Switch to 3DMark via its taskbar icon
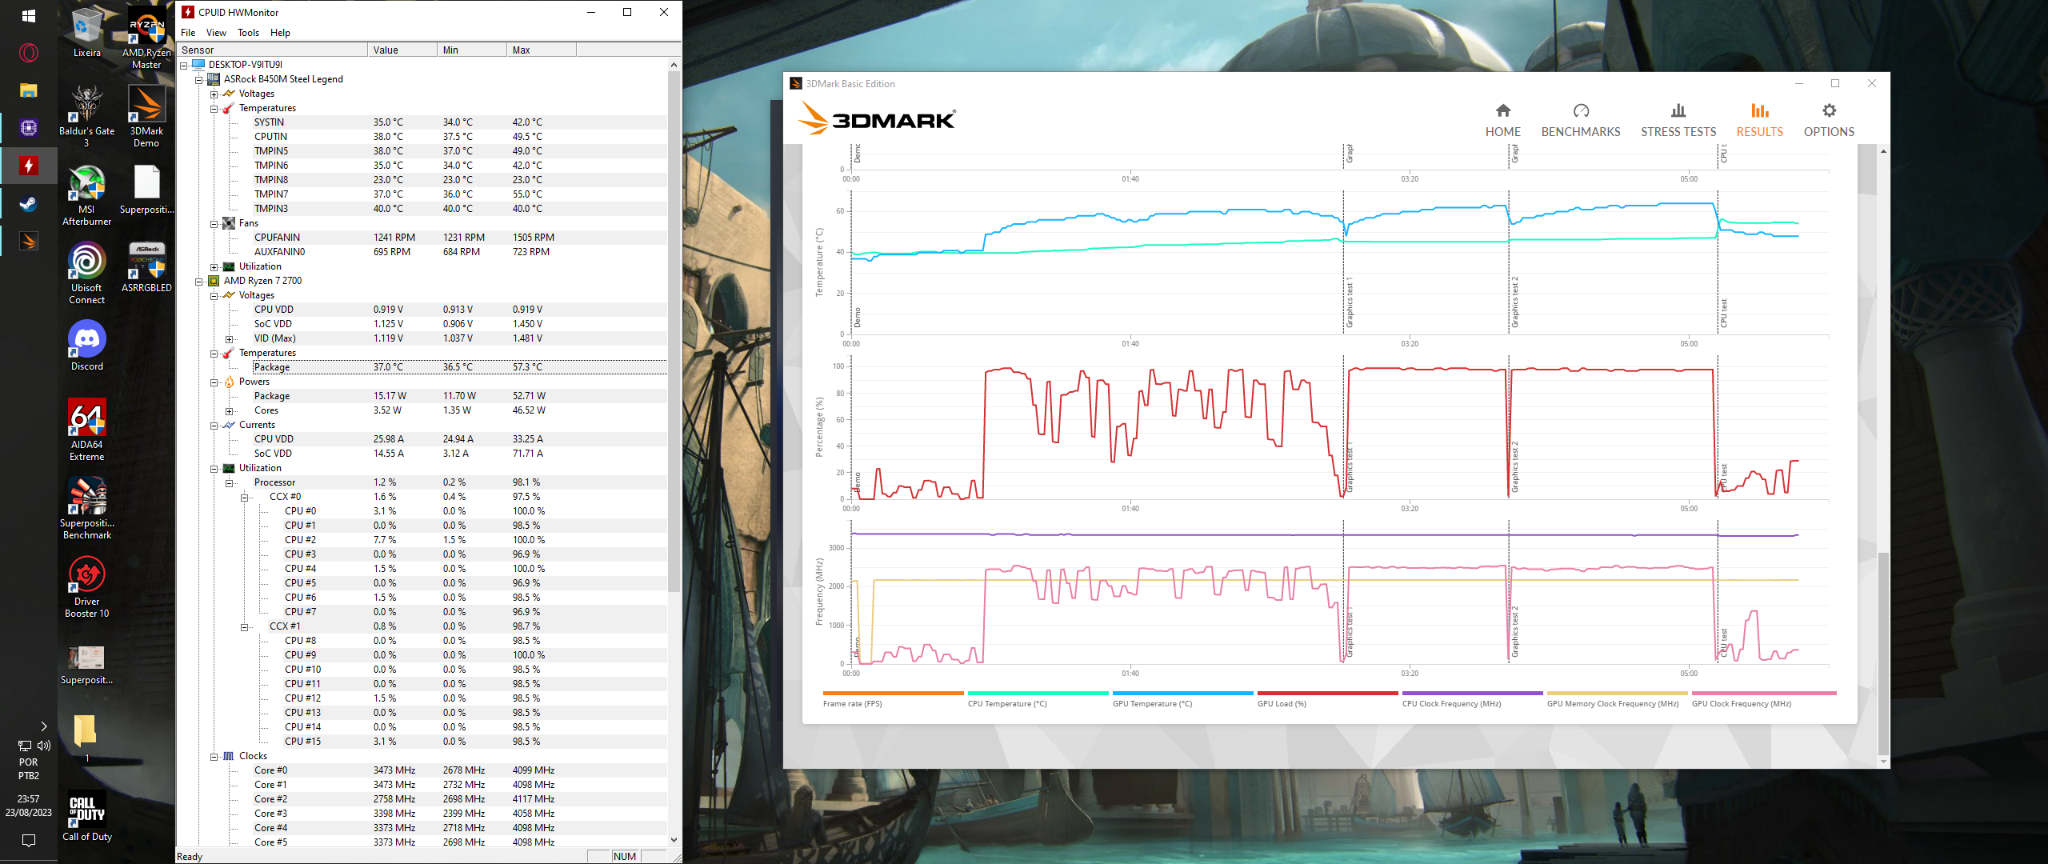 29,241
